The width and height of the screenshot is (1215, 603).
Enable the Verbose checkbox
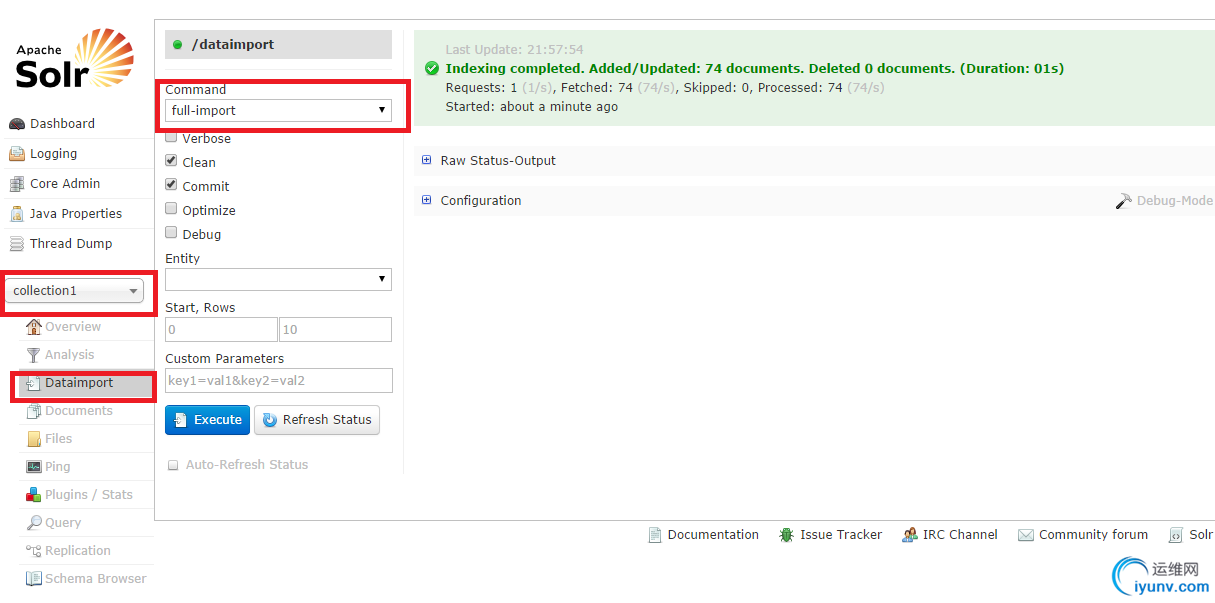pos(171,138)
